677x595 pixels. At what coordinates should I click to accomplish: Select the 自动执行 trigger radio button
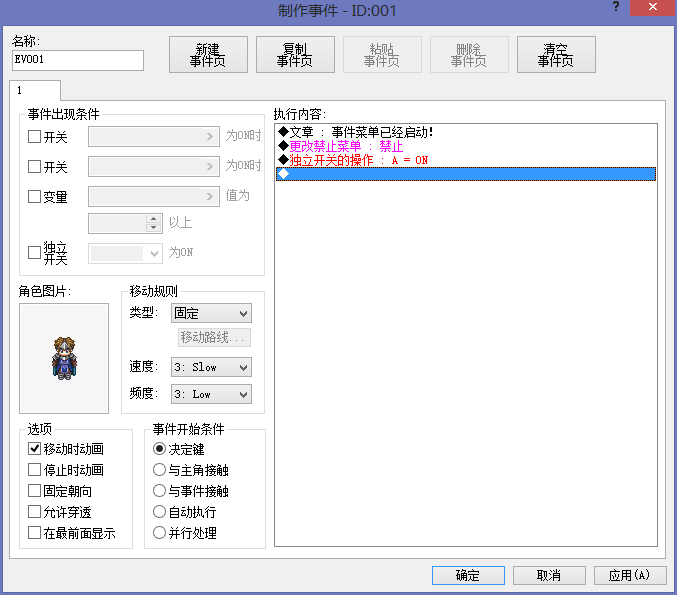(x=159, y=512)
